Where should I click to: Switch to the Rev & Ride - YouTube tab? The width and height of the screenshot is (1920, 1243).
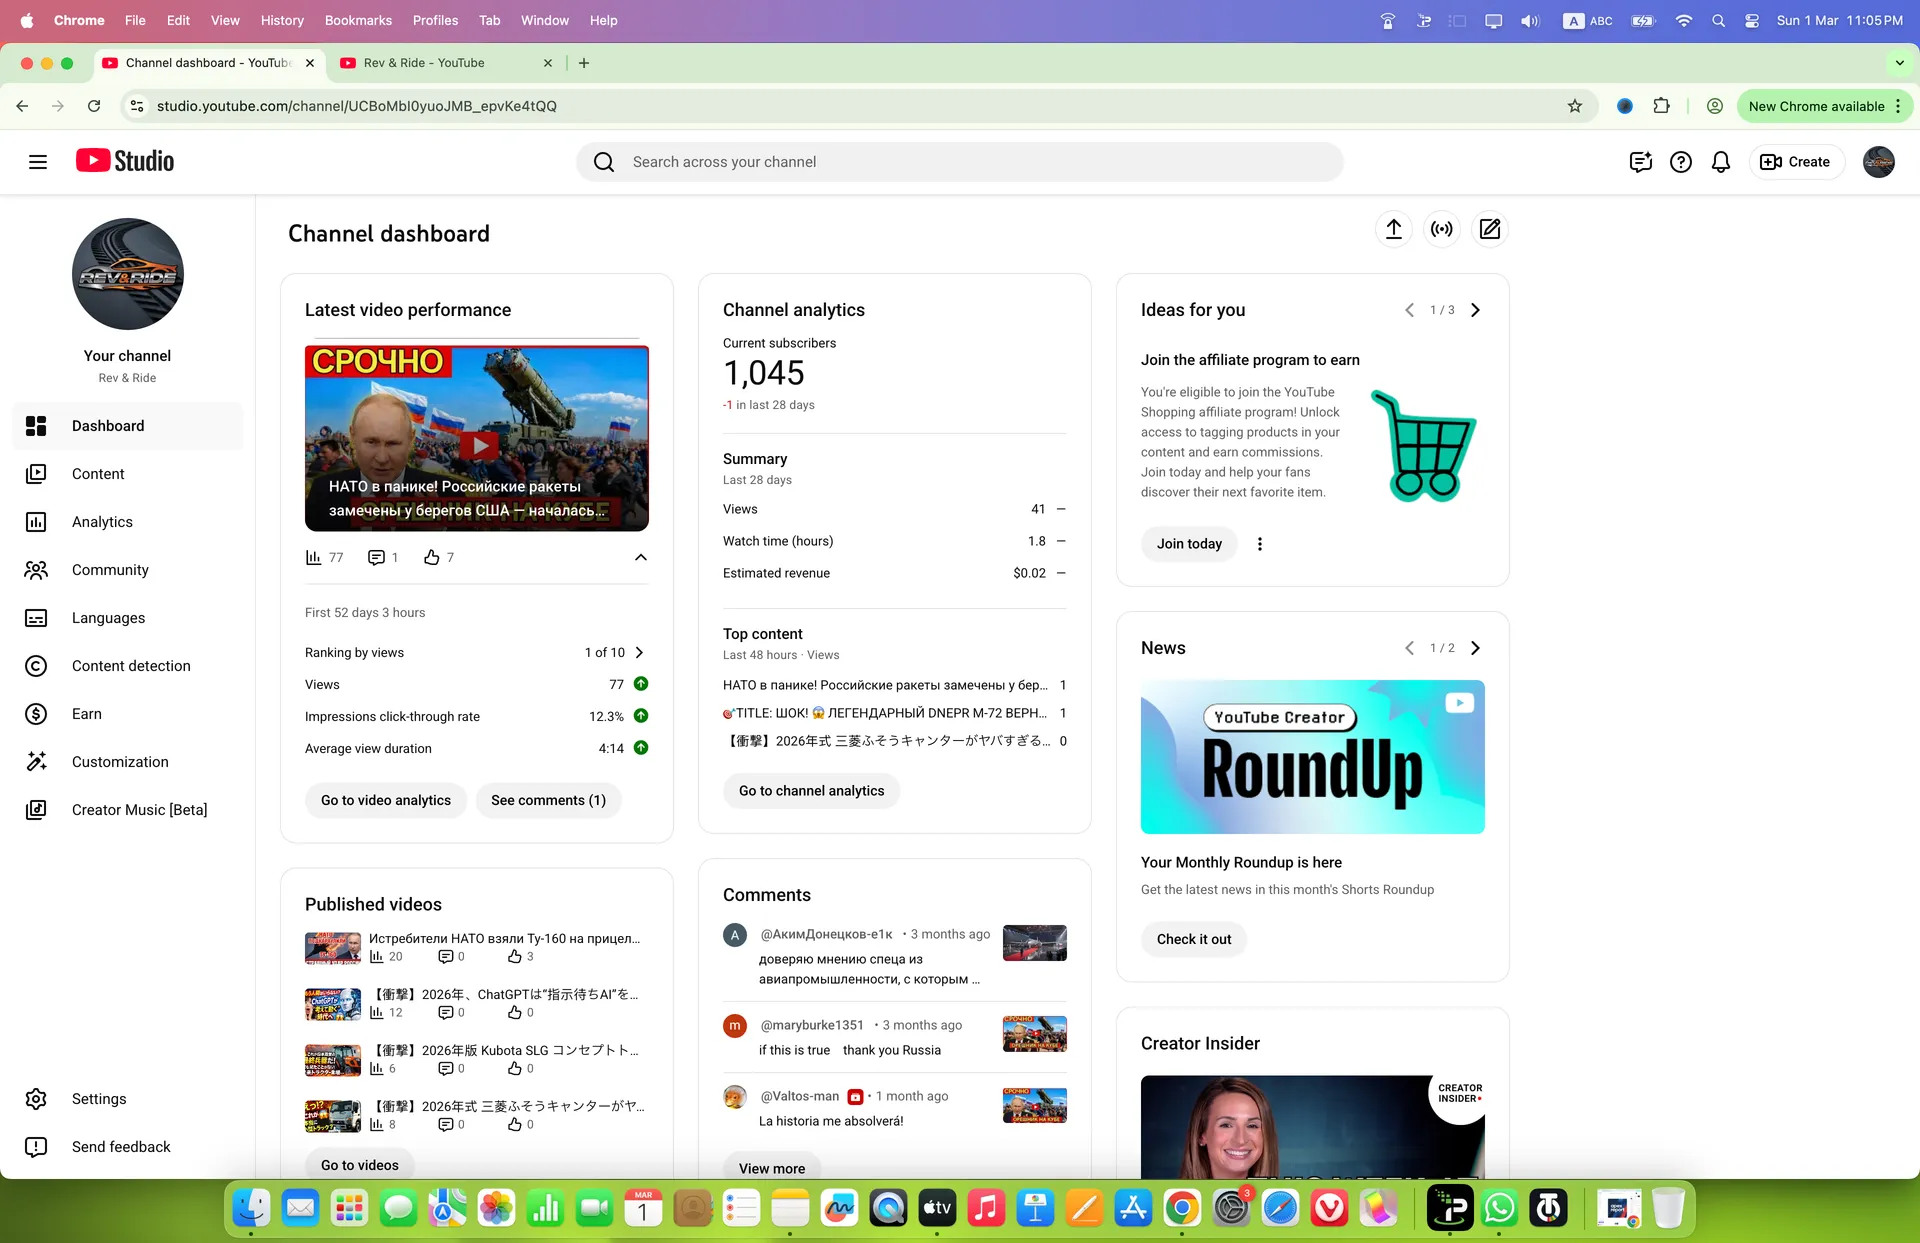coord(445,63)
